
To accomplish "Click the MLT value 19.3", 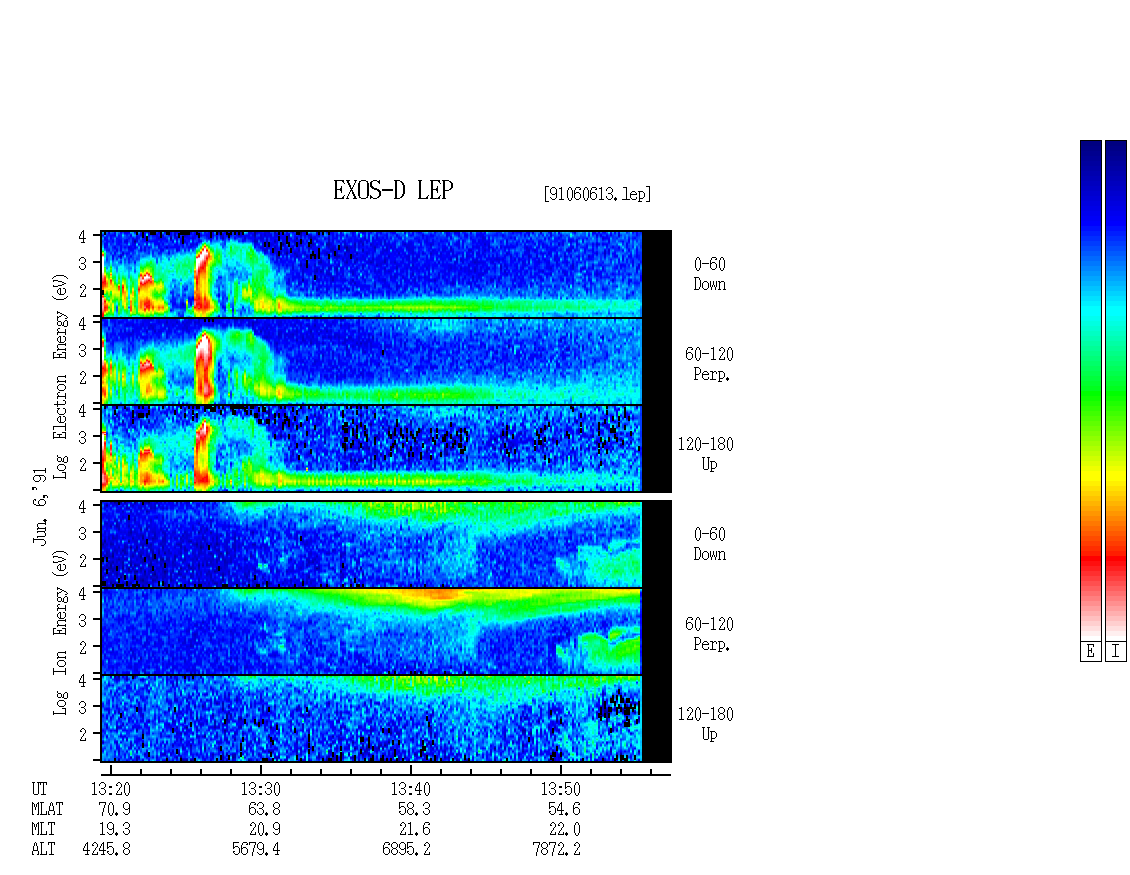I will [115, 830].
